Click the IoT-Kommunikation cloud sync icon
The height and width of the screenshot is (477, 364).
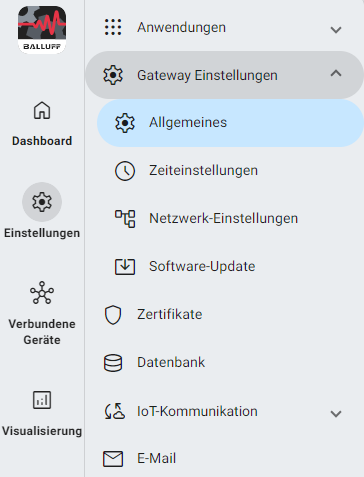[x=115, y=411]
